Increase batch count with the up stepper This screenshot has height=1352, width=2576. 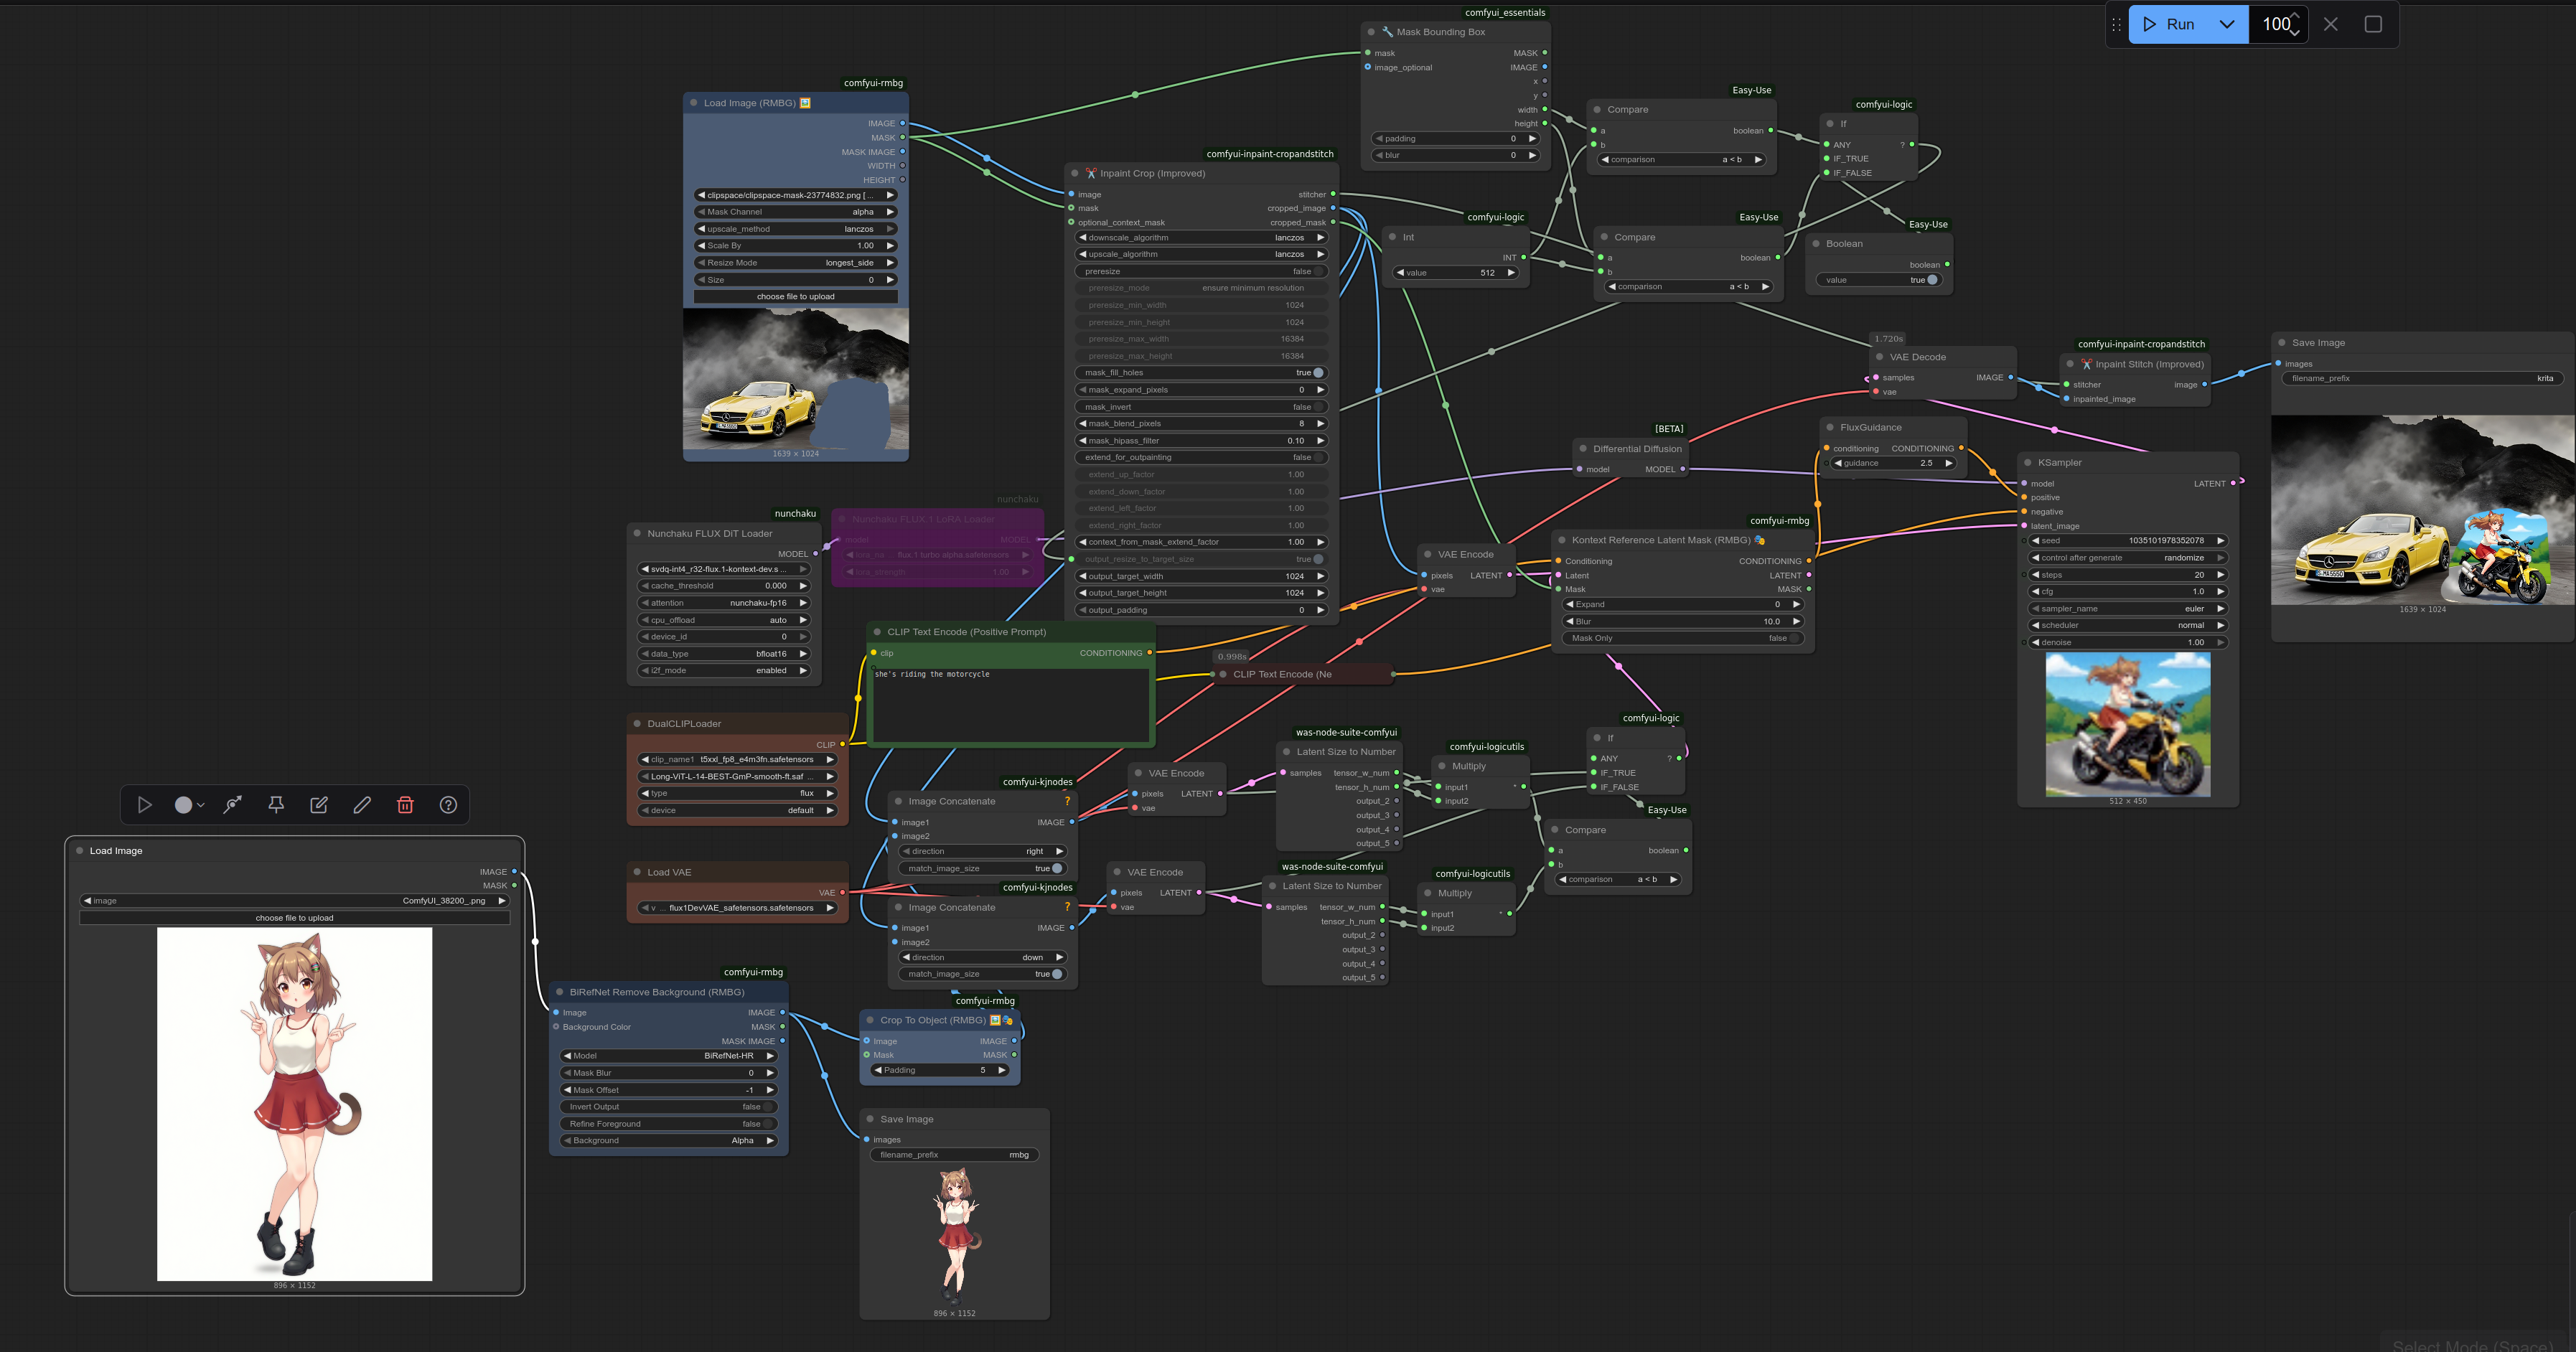click(2295, 16)
